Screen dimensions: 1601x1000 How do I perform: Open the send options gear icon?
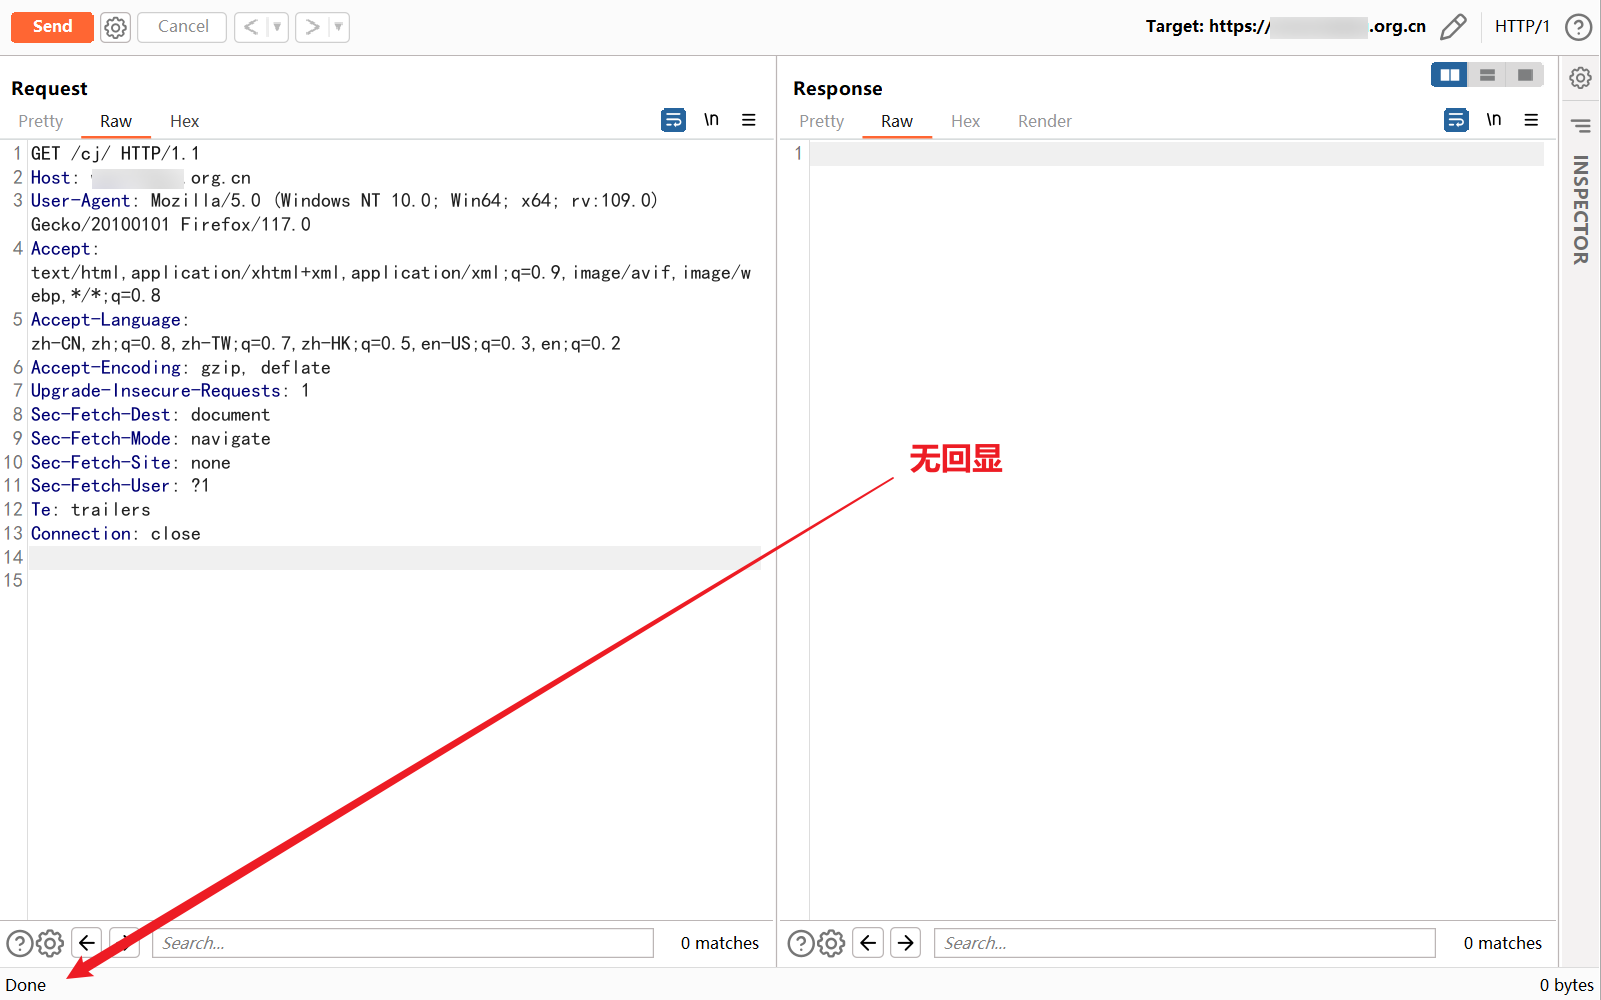pos(116,27)
